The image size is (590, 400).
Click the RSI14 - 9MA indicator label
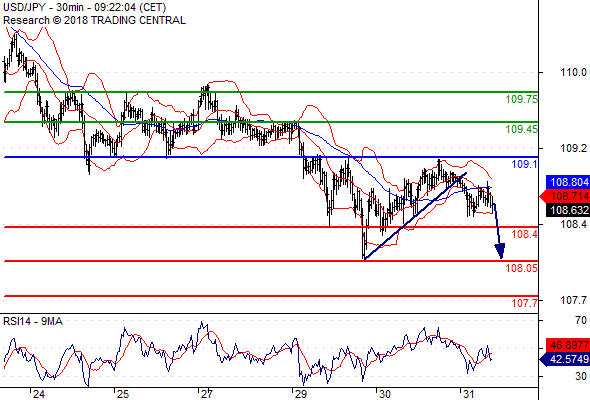pos(33,321)
